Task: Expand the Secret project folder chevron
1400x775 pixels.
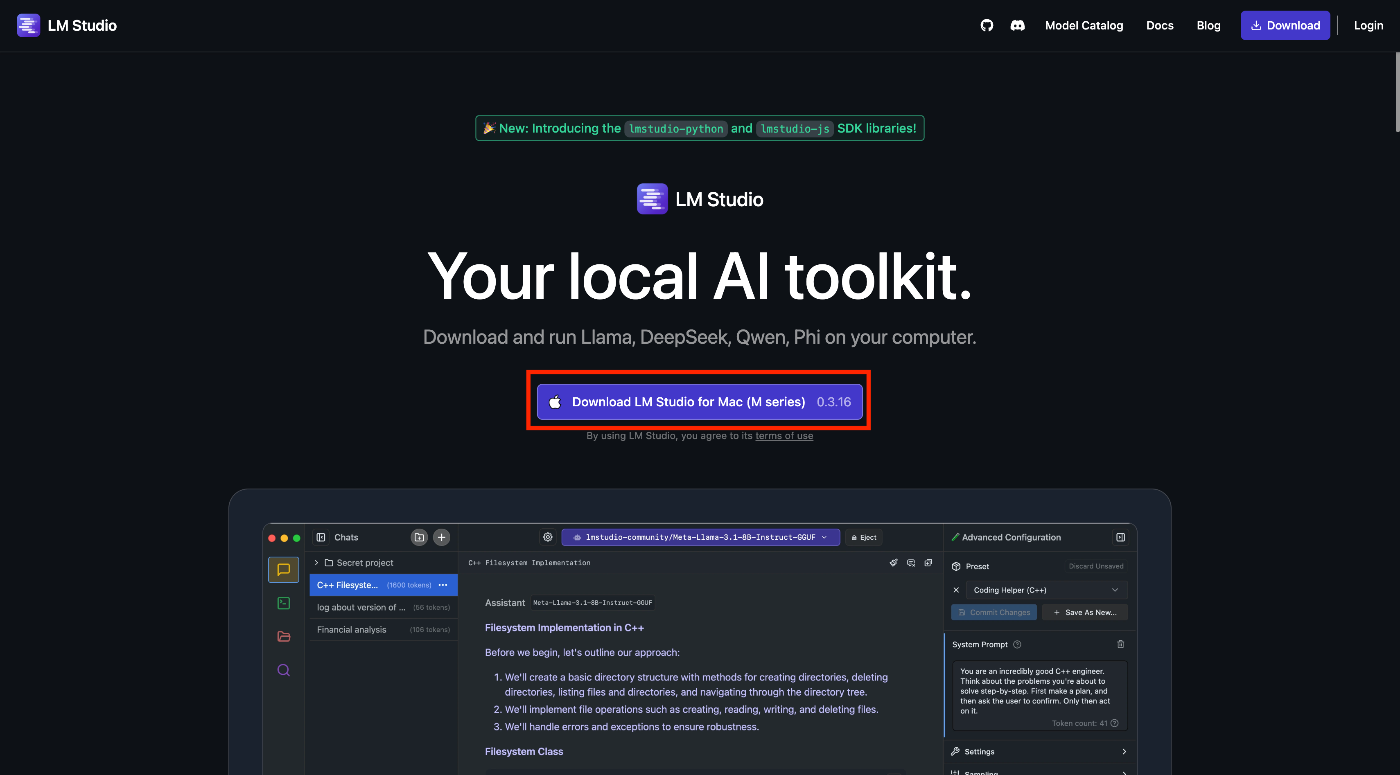Action: click(x=316, y=563)
